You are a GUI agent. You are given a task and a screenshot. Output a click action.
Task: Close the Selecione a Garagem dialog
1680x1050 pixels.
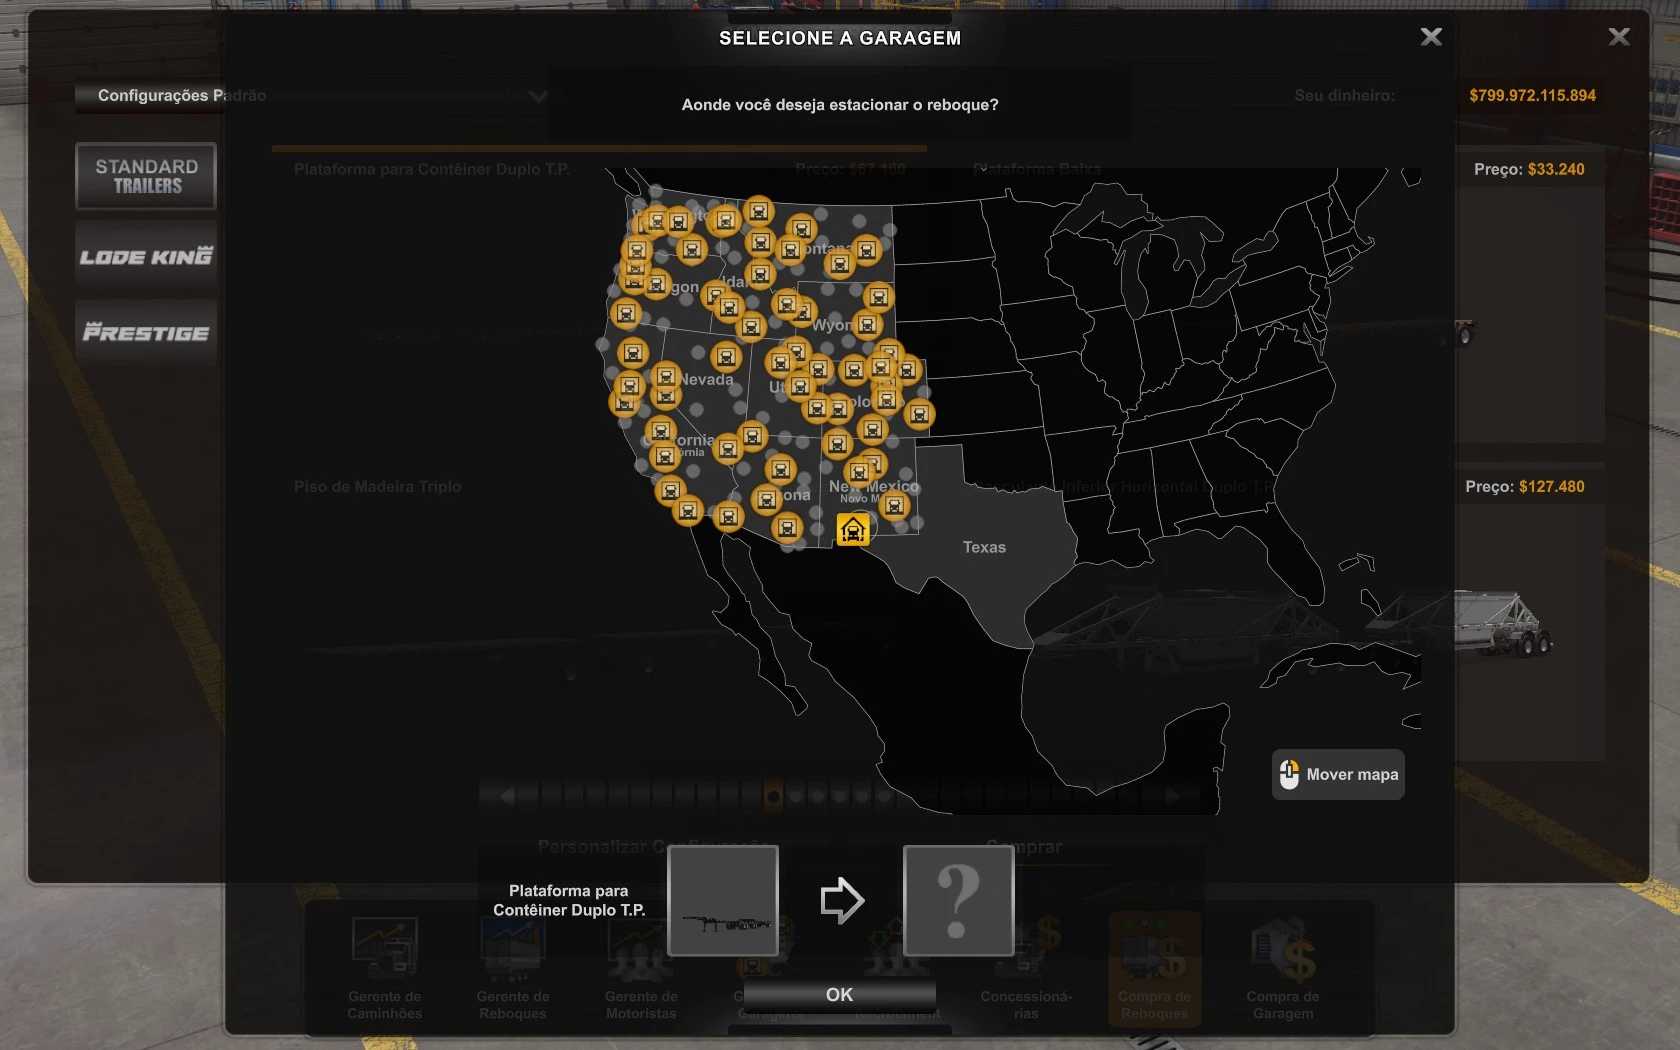pos(1431,37)
